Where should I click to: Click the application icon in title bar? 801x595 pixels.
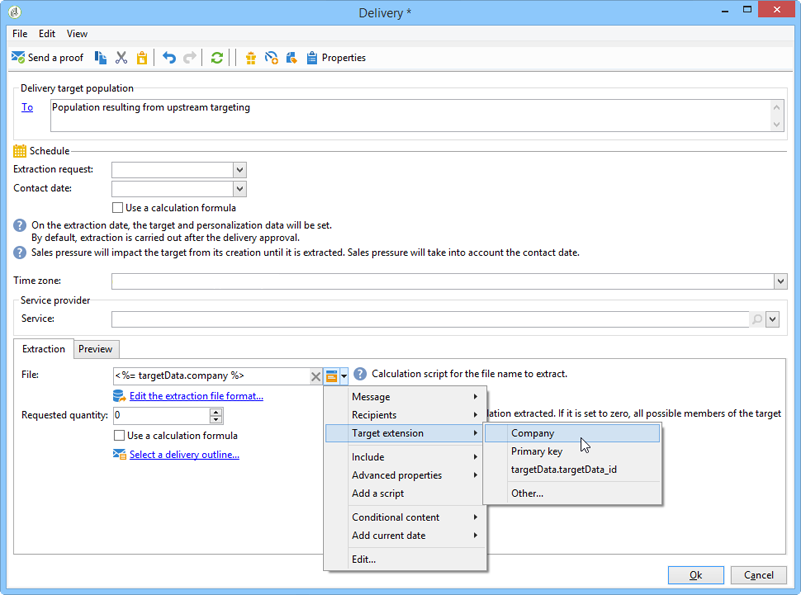click(15, 12)
